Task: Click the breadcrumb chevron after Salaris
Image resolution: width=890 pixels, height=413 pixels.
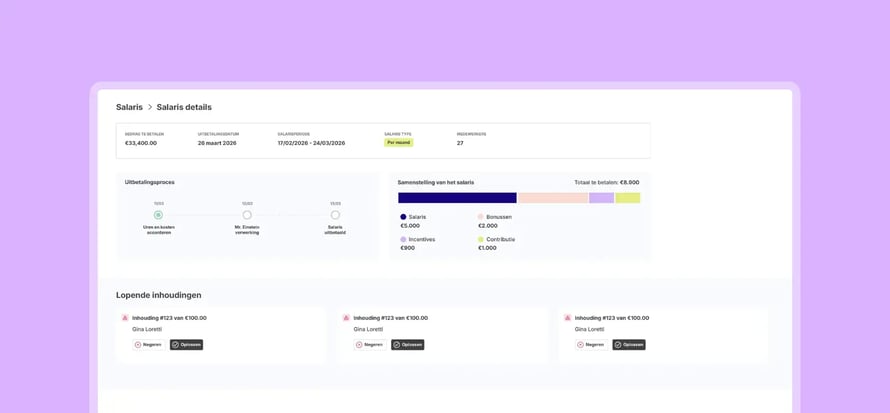Action: click(150, 107)
